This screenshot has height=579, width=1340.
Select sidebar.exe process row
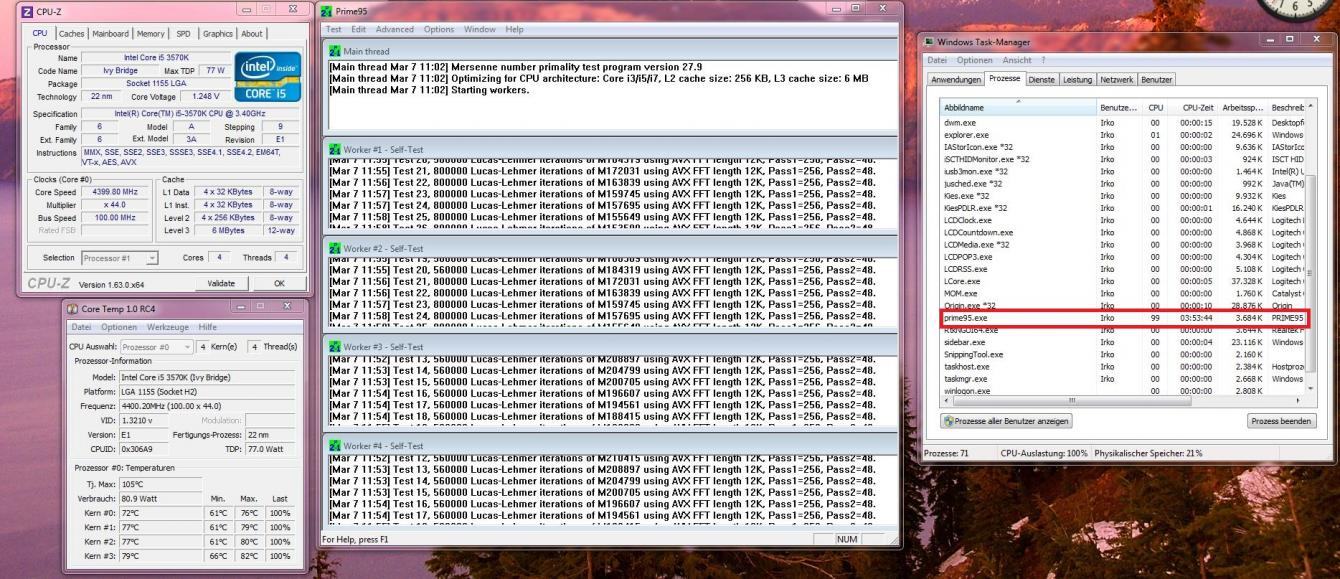1124,342
